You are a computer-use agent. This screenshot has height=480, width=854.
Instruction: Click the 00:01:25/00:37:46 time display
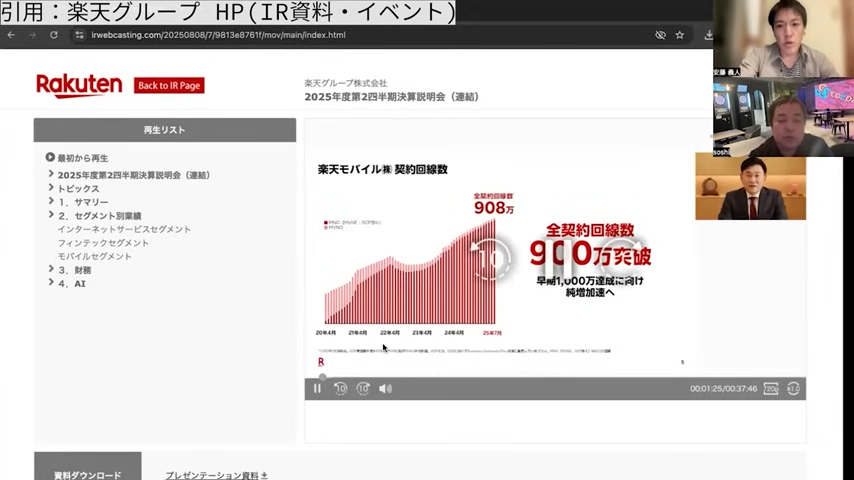pyautogui.click(x=723, y=388)
